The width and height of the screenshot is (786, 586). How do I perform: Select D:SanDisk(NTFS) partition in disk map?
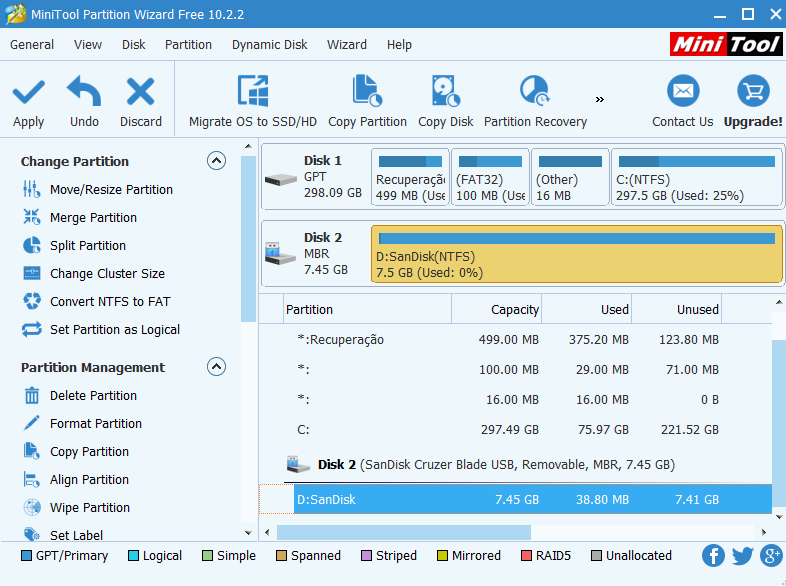576,254
